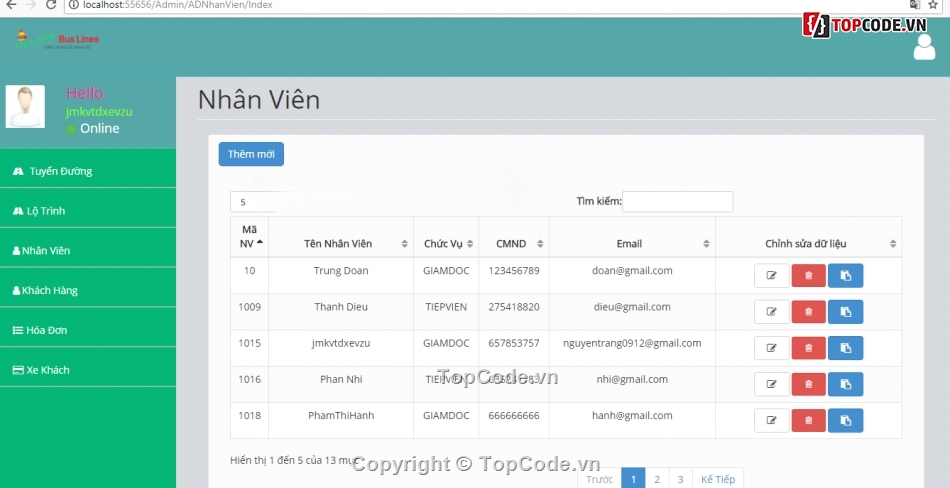This screenshot has height=488, width=950.
Task: Click the Thêm mới button
Action: coord(251,154)
